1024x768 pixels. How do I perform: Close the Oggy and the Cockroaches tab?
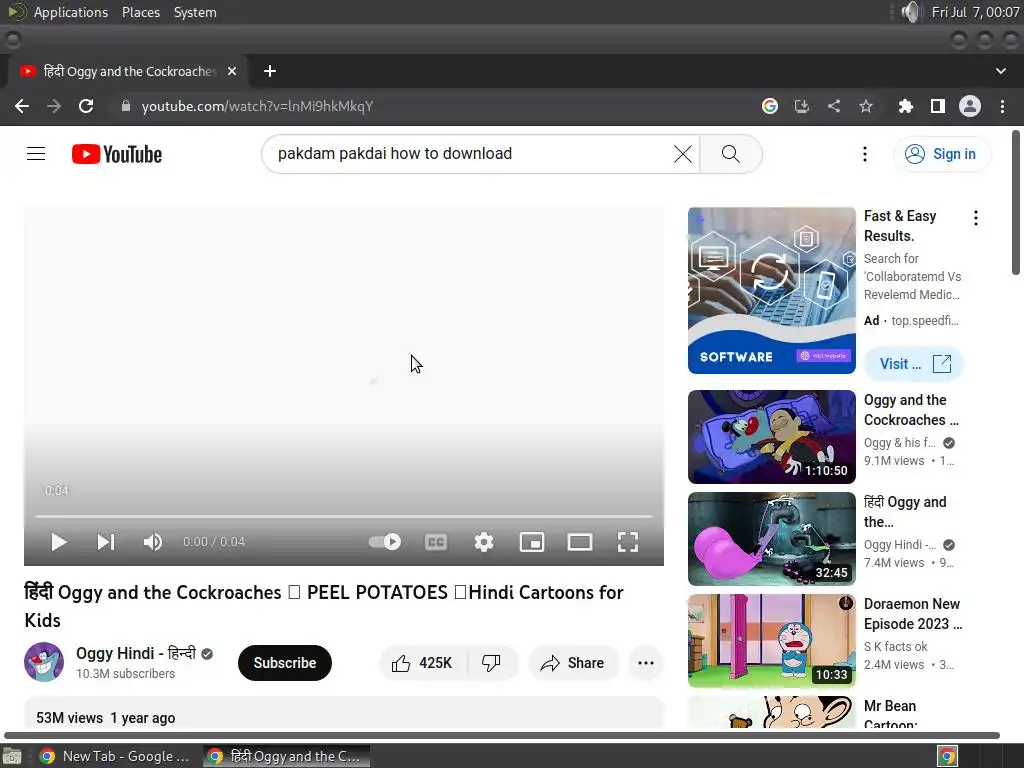[x=232, y=71]
